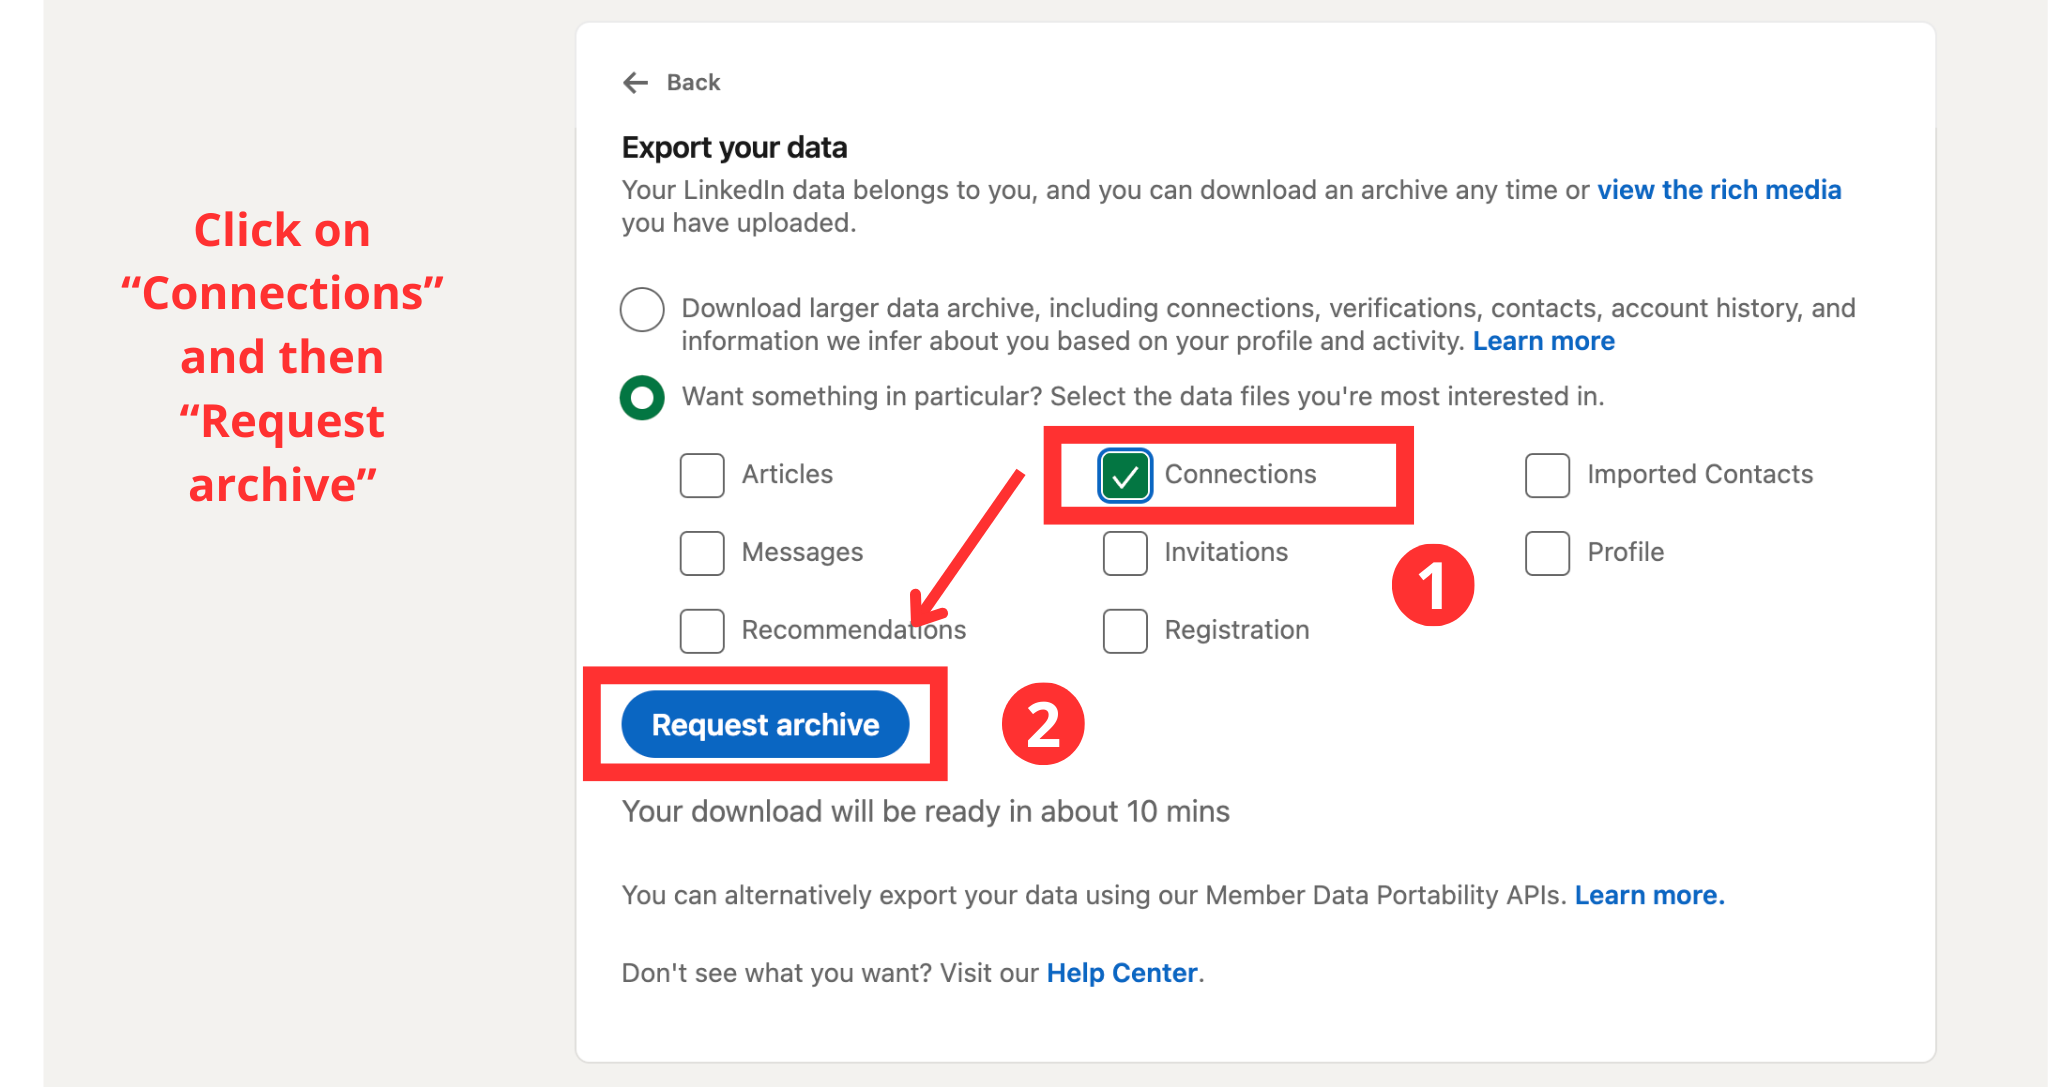Check the Recommendations checkbox
This screenshot has height=1087, width=2048.
point(701,630)
